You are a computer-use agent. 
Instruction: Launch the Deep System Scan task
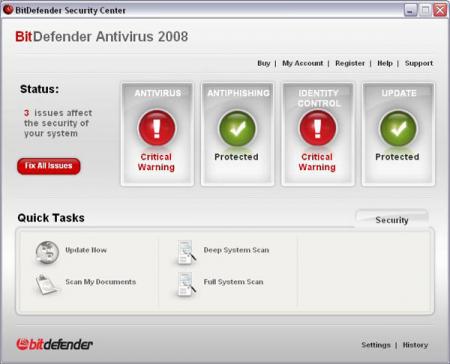click(x=236, y=250)
